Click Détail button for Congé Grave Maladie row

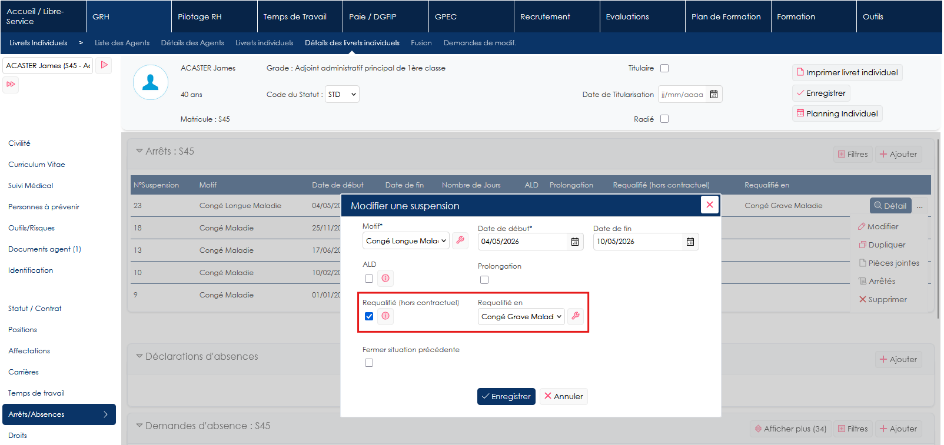tap(890, 206)
